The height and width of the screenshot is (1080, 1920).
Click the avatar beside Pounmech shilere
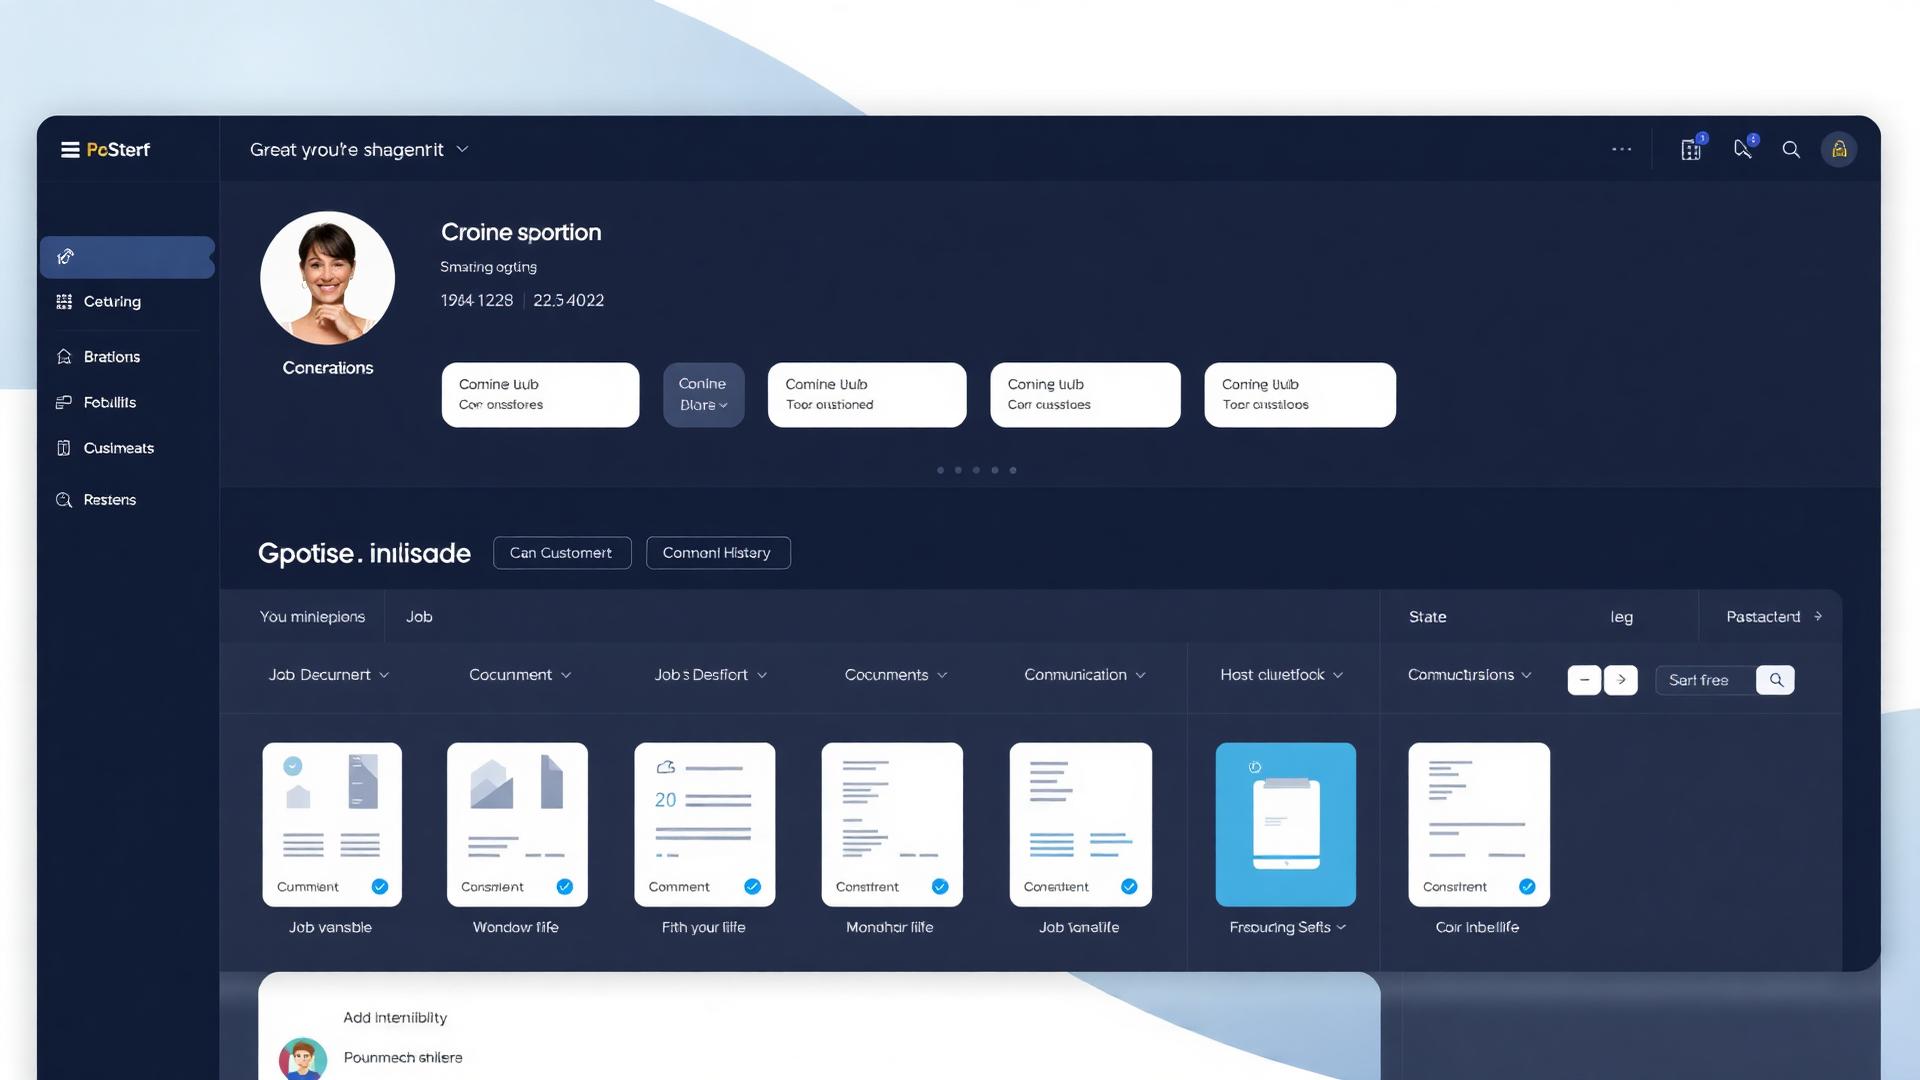303,1059
